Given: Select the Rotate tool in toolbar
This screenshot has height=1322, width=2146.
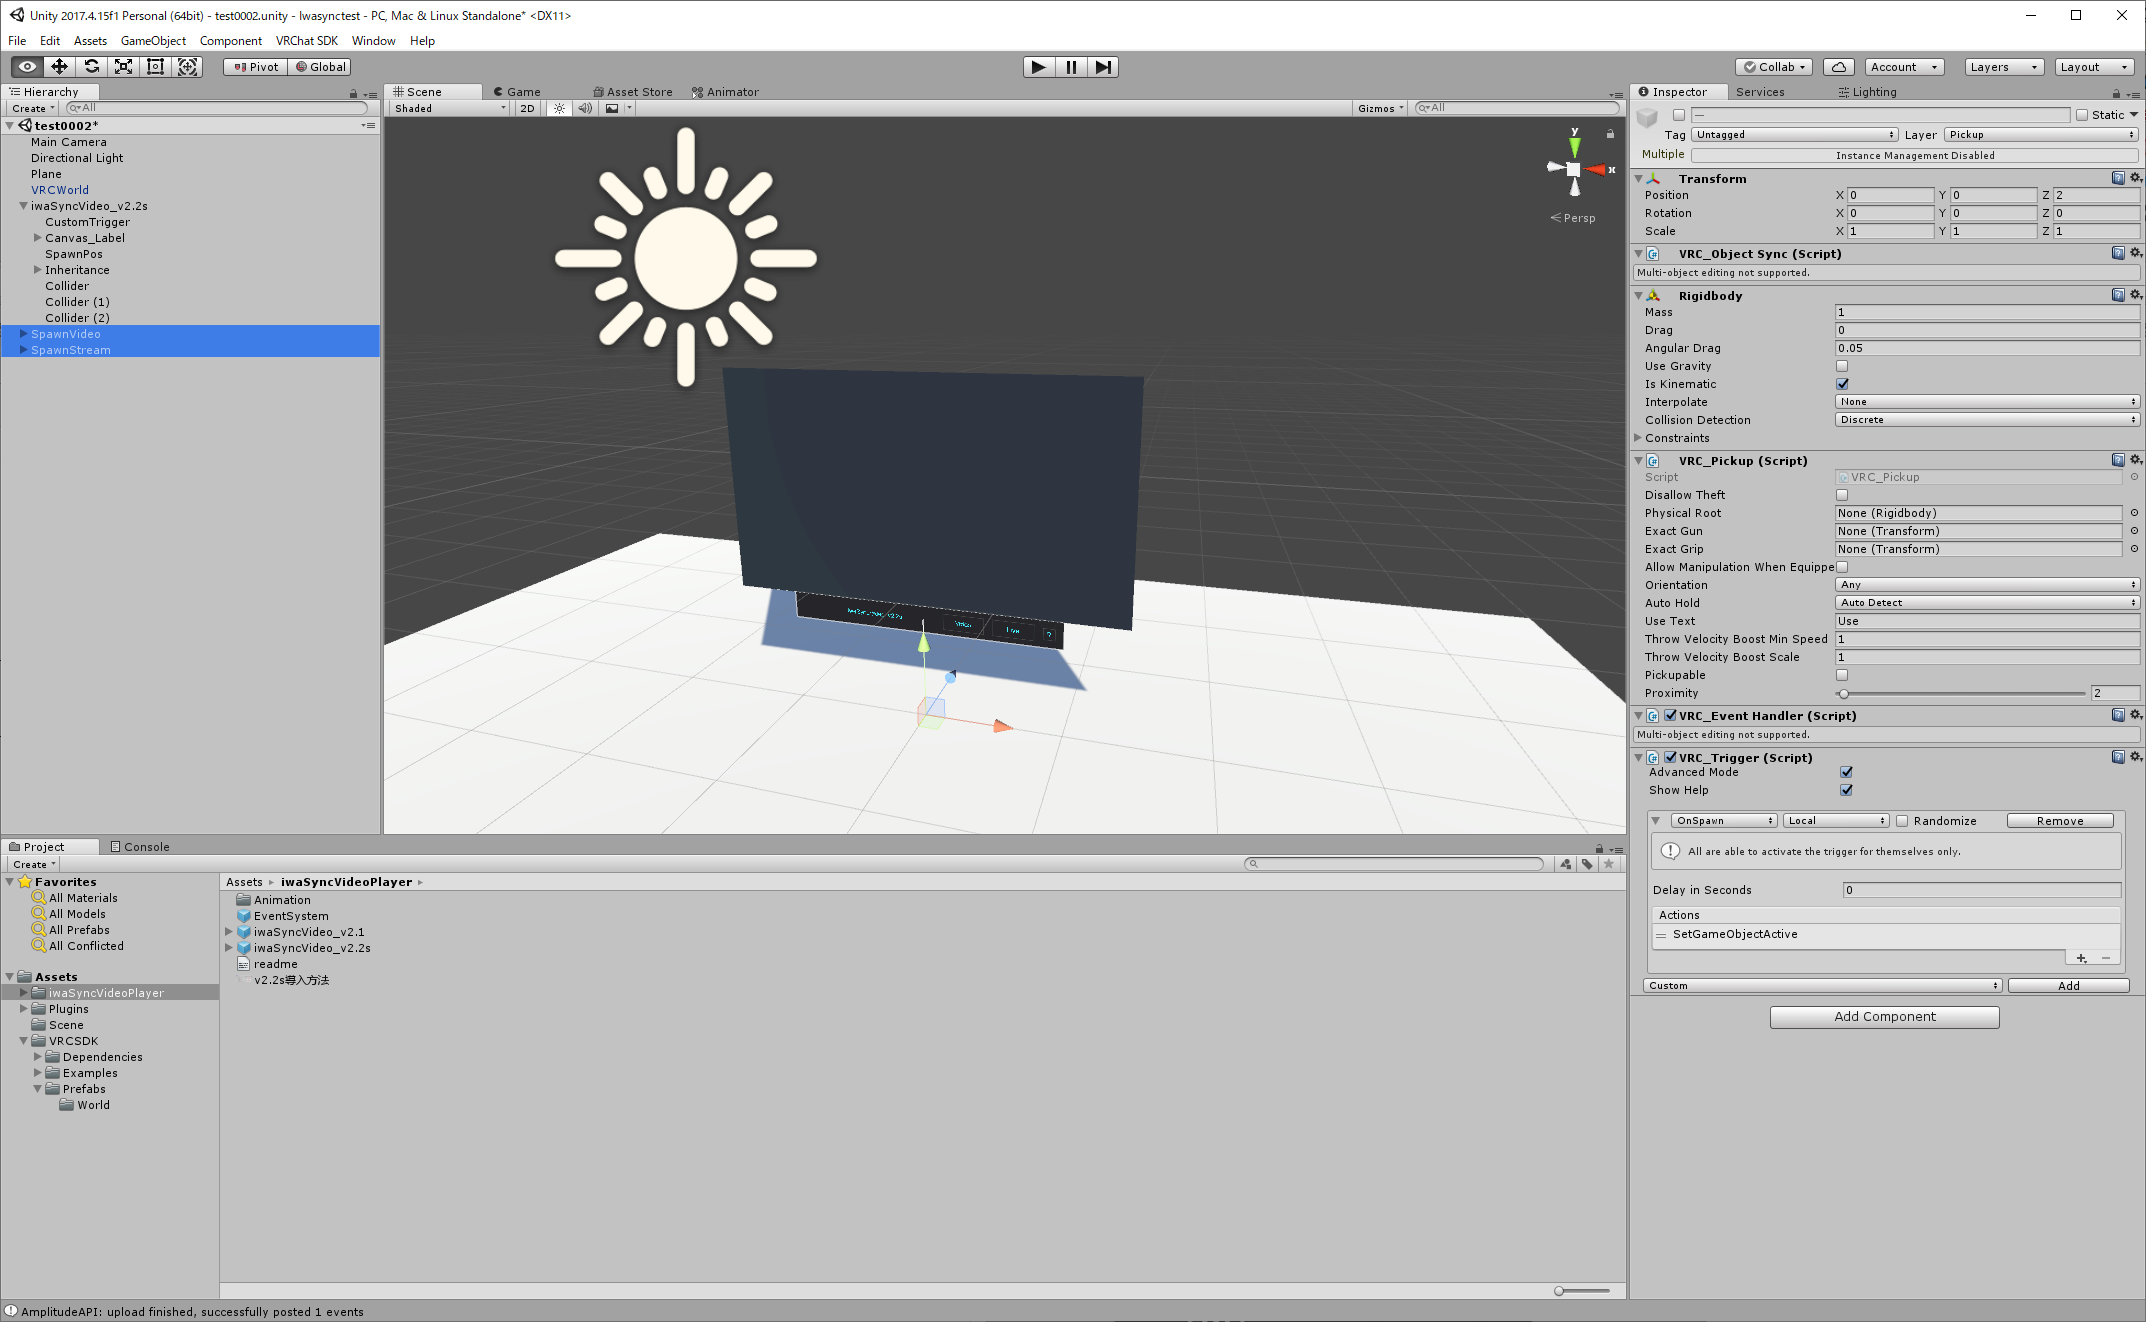Looking at the screenshot, I should point(92,67).
